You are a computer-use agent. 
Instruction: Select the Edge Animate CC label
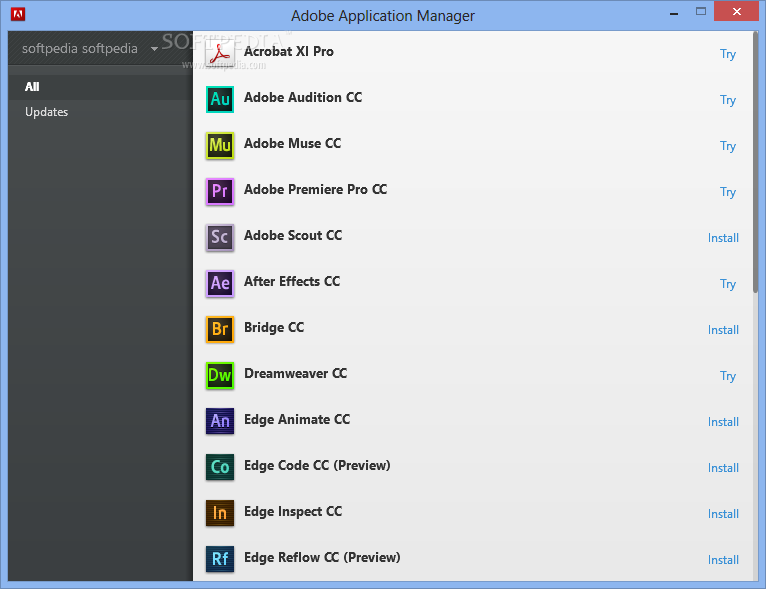point(297,420)
